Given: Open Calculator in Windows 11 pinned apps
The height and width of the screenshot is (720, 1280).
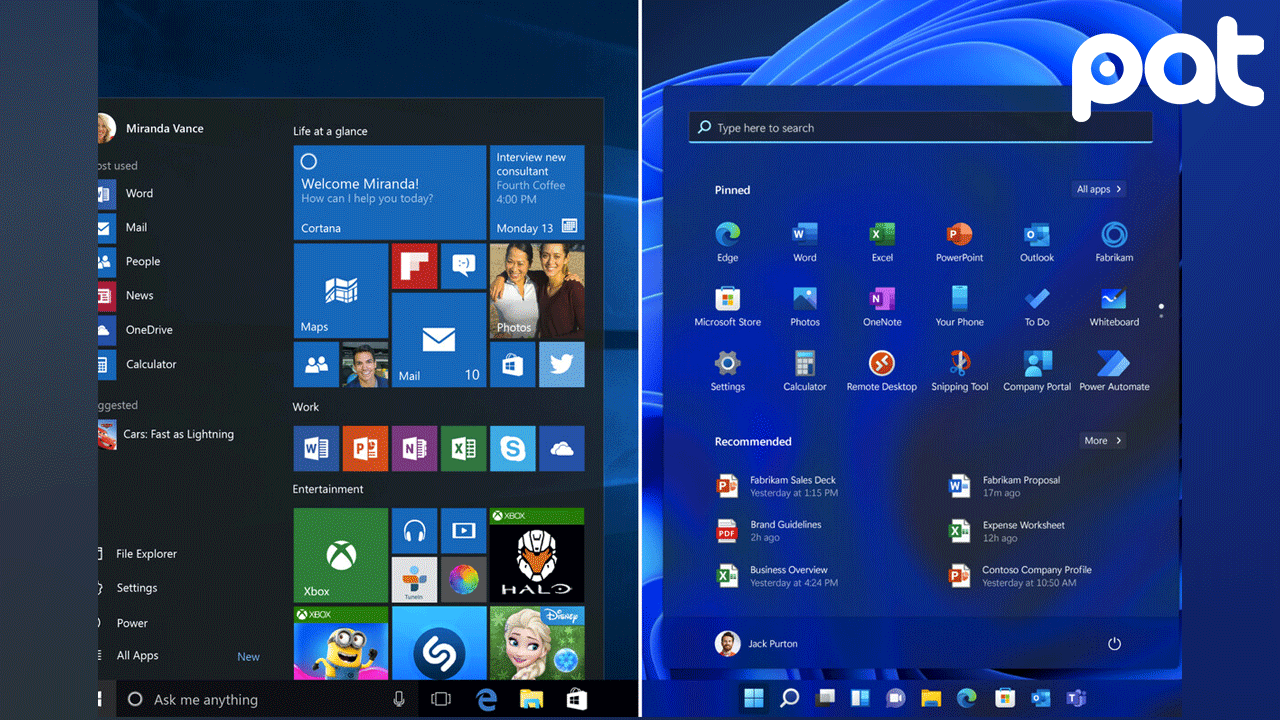Looking at the screenshot, I should click(x=805, y=371).
